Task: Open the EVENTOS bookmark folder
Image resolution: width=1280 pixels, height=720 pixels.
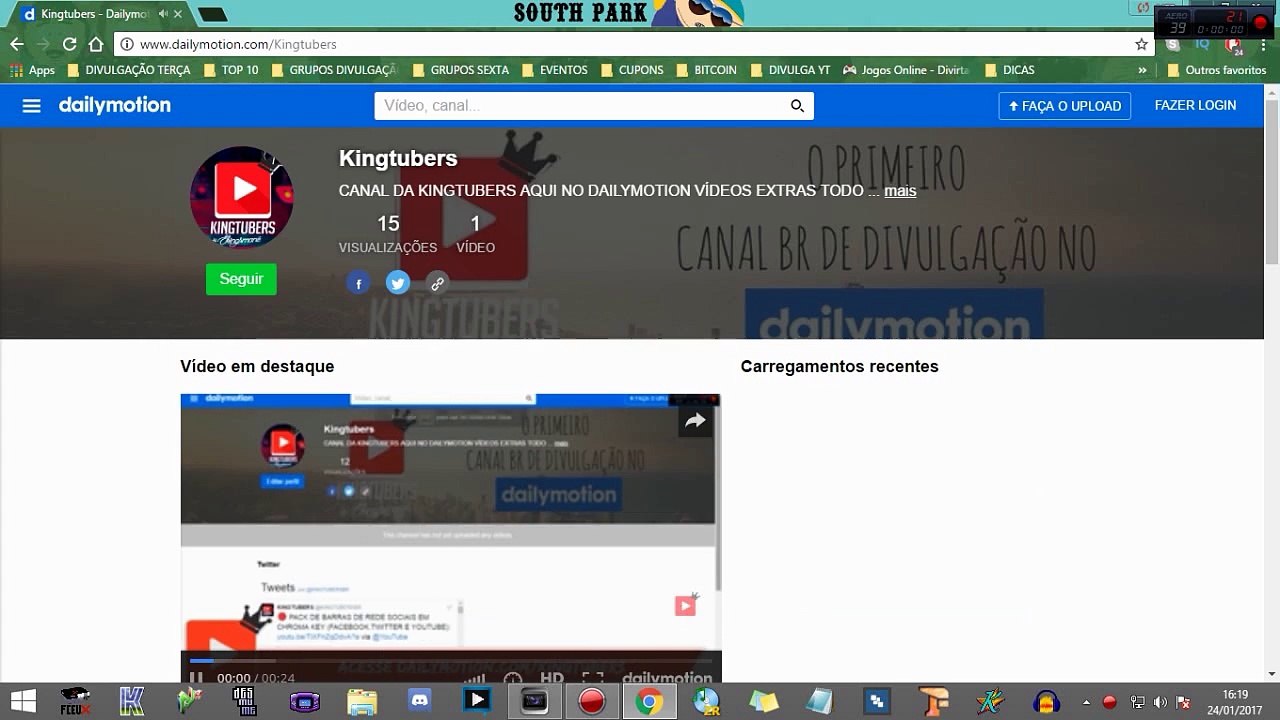Action: [x=553, y=70]
